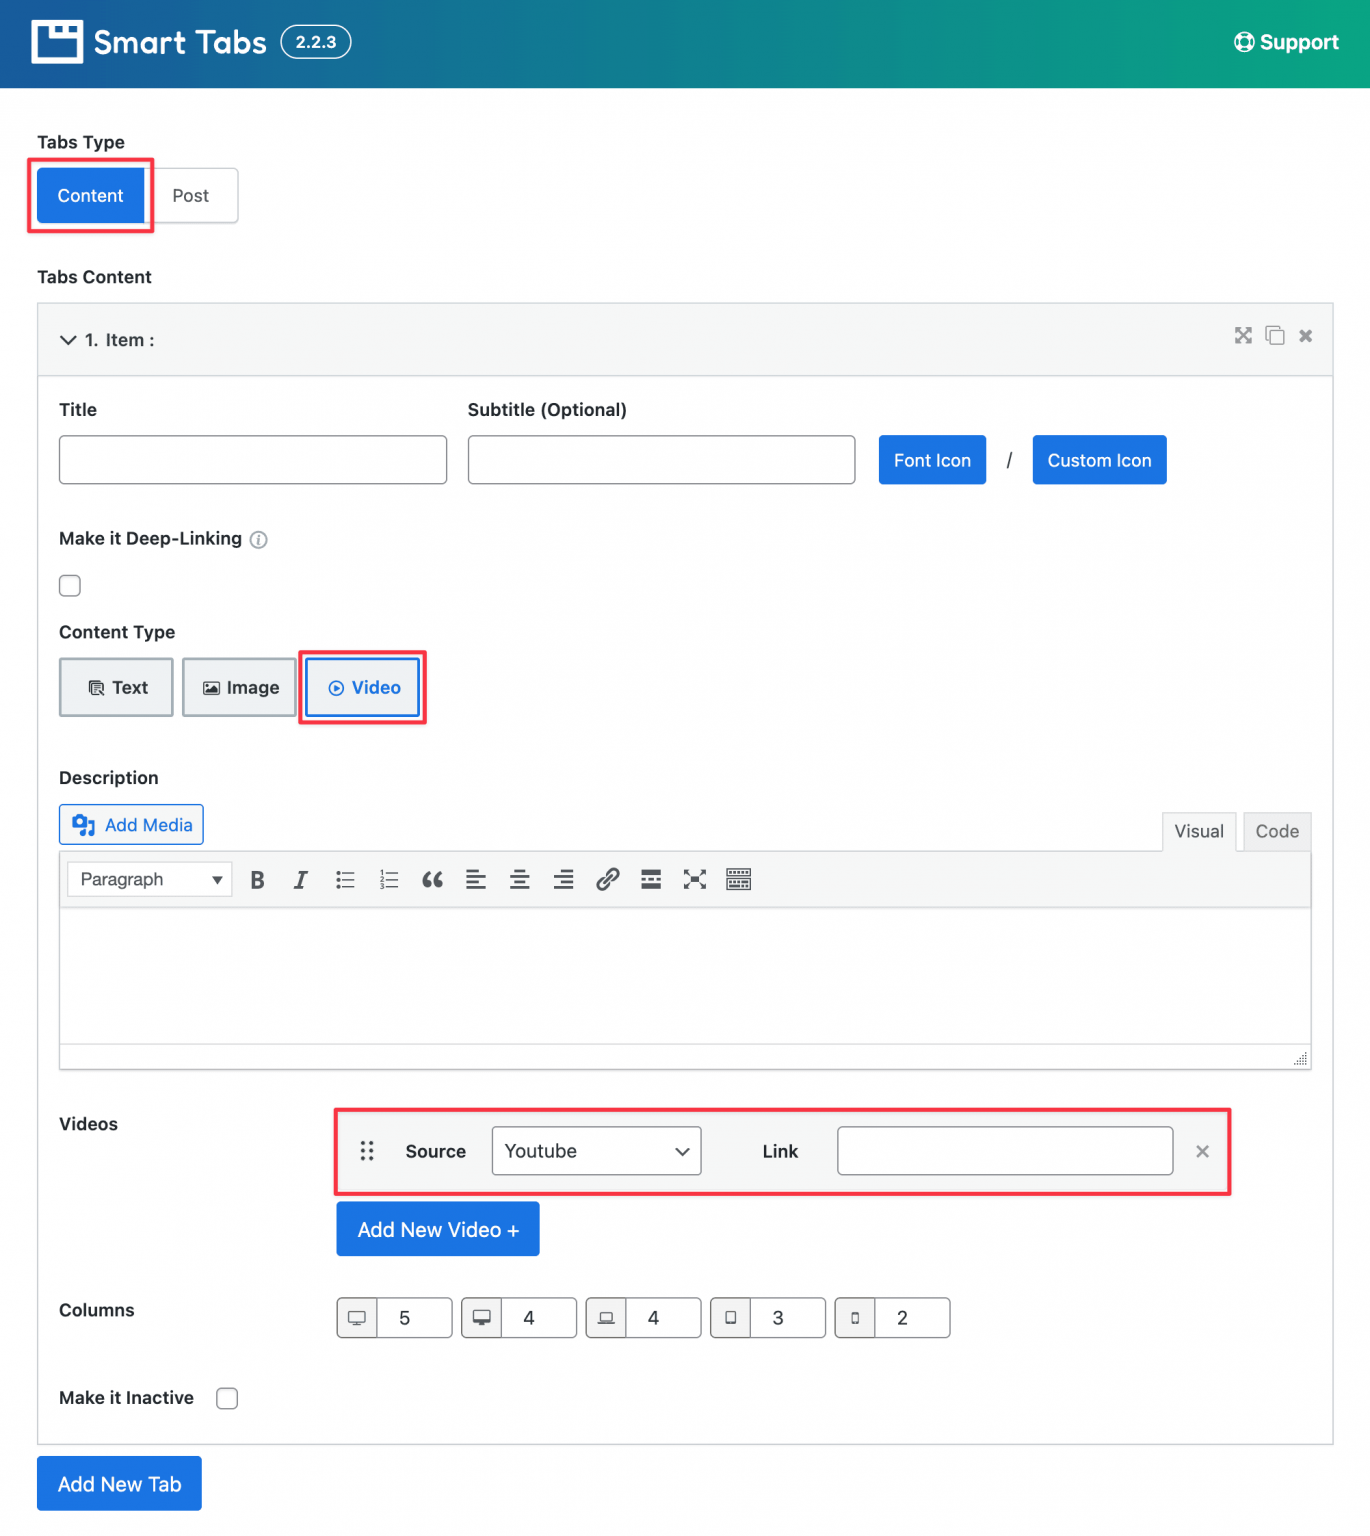Duplicate the first tab item
The width and height of the screenshot is (1370, 1536).
tap(1274, 336)
